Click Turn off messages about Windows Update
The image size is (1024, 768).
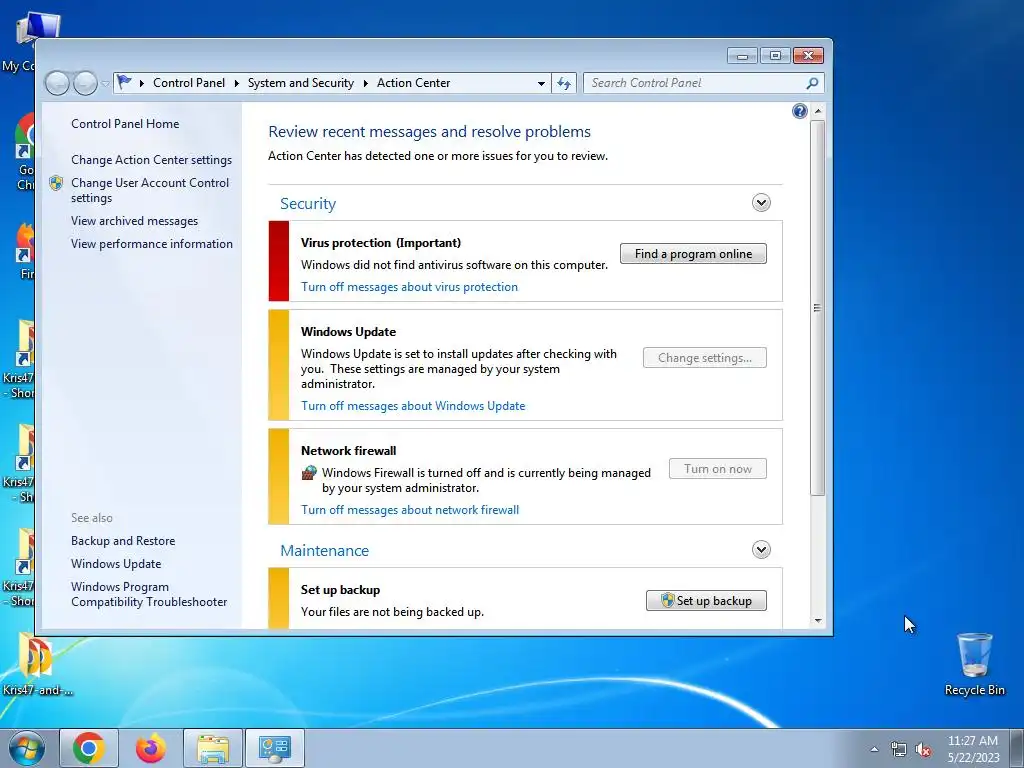coord(413,406)
